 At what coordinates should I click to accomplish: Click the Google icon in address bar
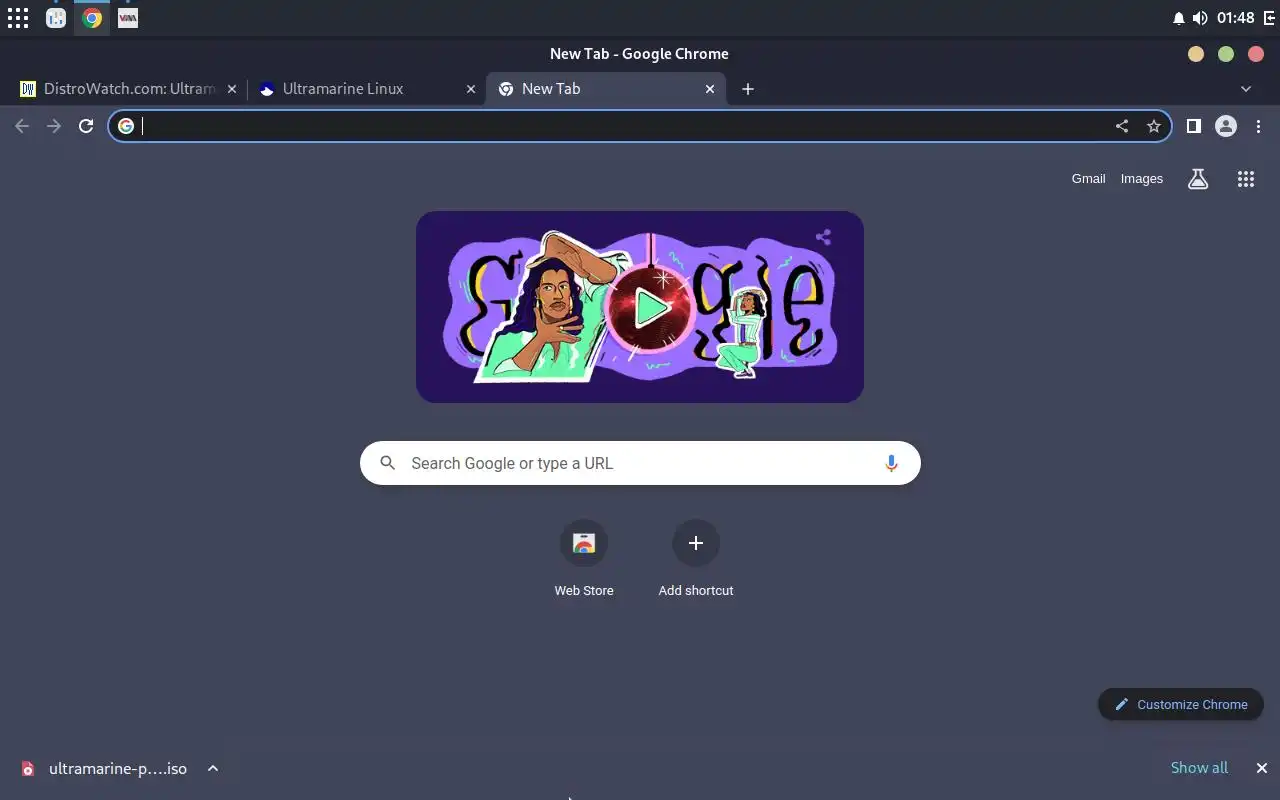126,126
